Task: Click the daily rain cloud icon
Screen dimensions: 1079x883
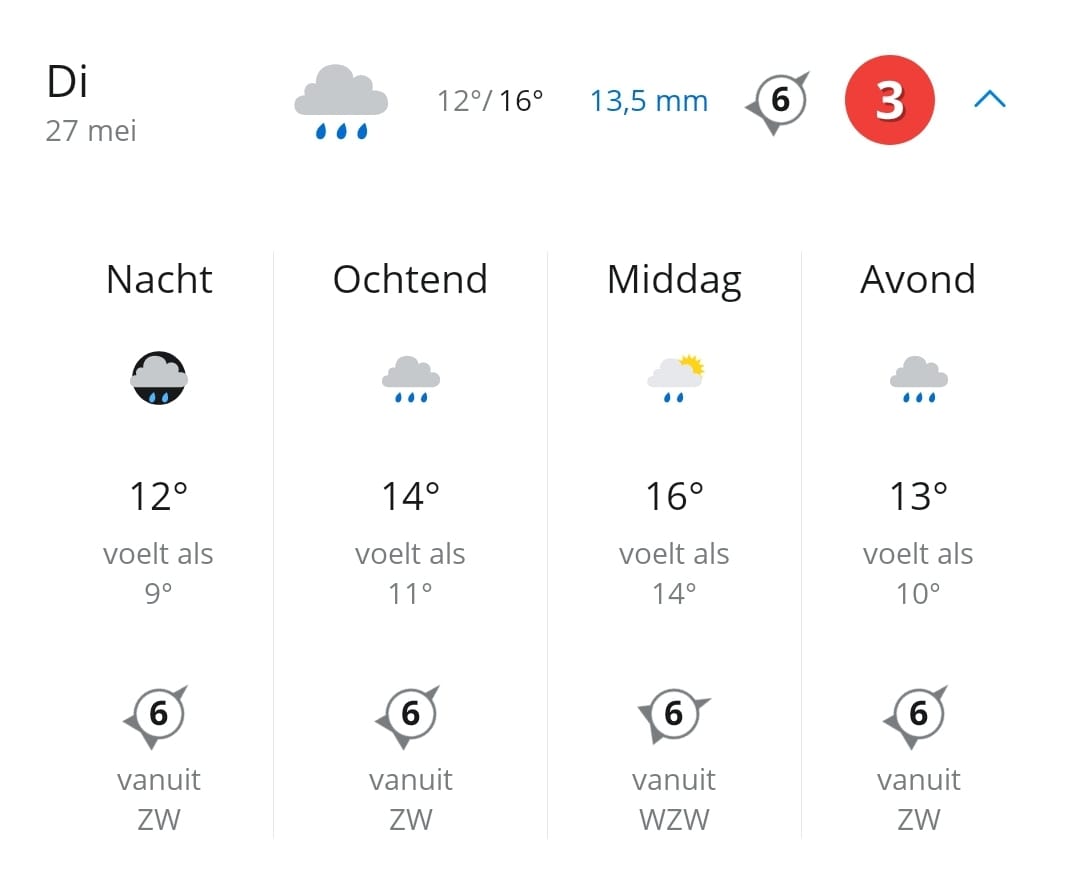Action: tap(341, 102)
